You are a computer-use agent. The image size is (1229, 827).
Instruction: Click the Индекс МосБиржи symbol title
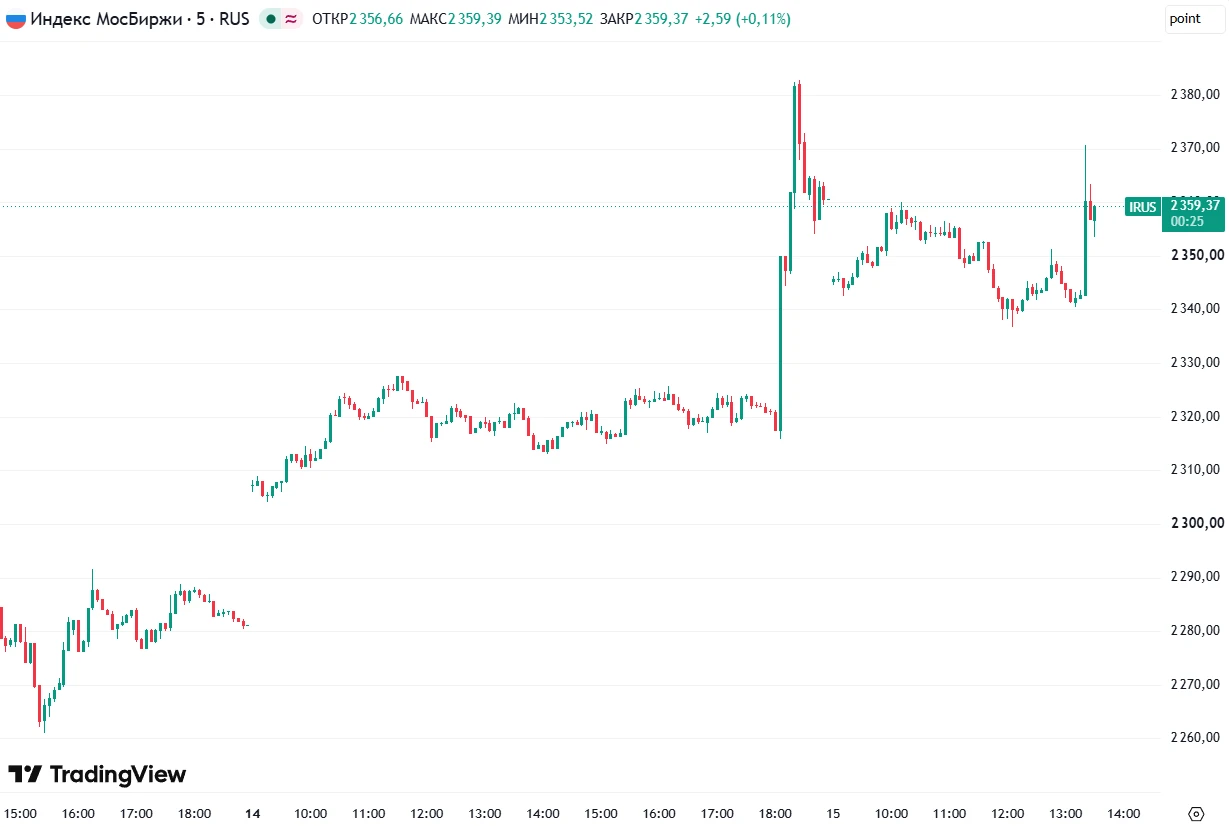(x=106, y=18)
